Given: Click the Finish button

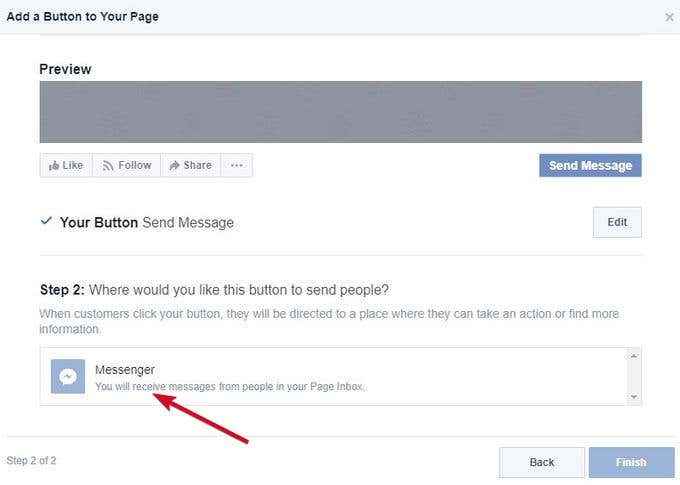Looking at the screenshot, I should click(x=631, y=462).
